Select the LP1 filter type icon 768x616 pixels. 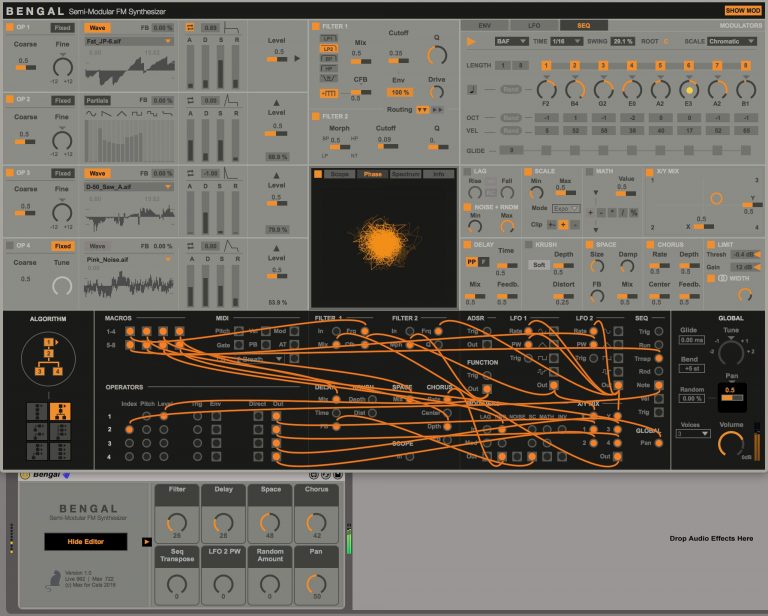tap(328, 38)
